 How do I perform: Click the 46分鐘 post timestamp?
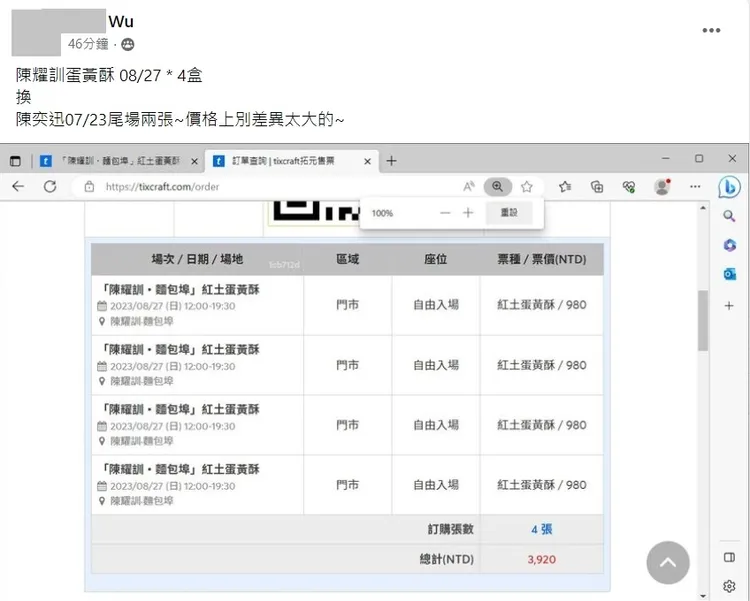pos(88,44)
